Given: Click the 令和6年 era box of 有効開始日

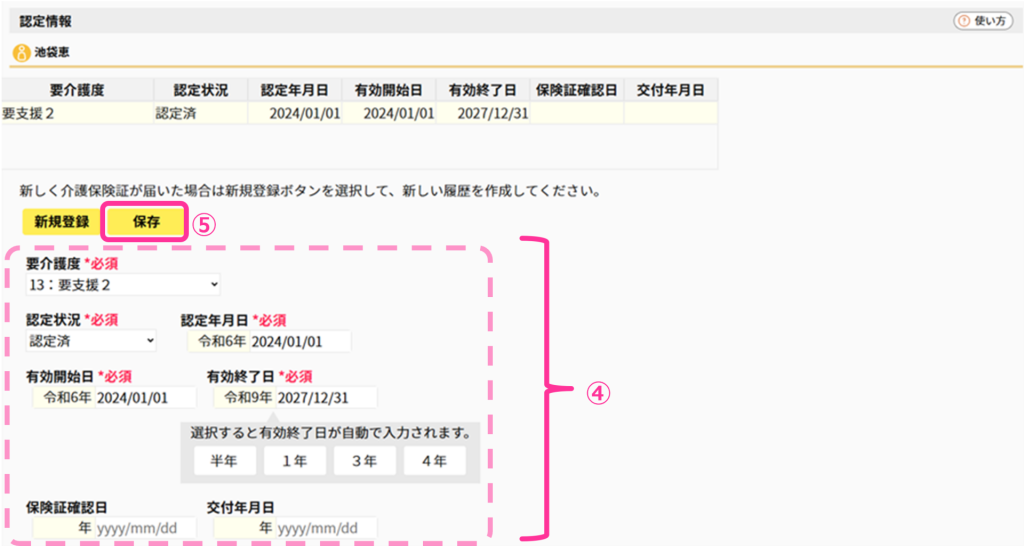Looking at the screenshot, I should click(64, 397).
